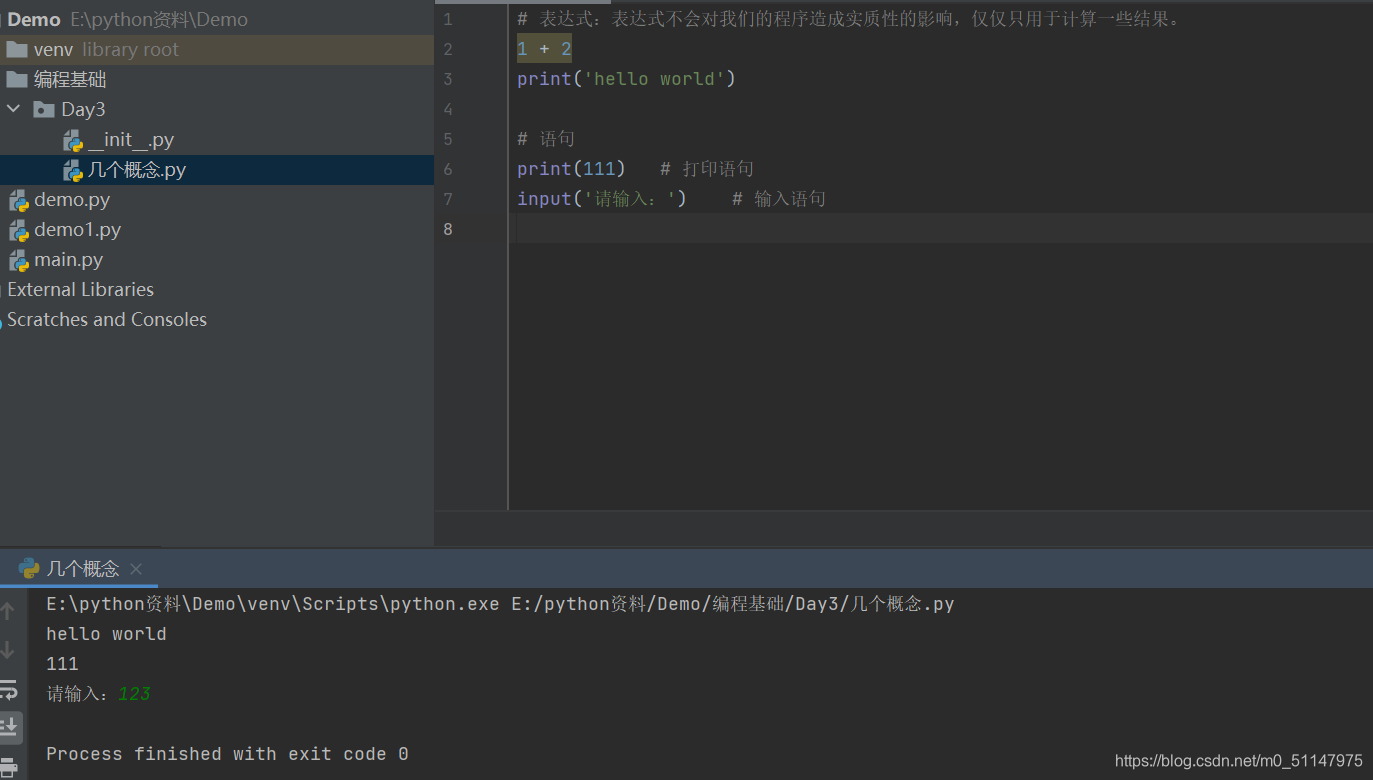Select the Day3 package folder label
1373x780 pixels.
tap(83, 109)
